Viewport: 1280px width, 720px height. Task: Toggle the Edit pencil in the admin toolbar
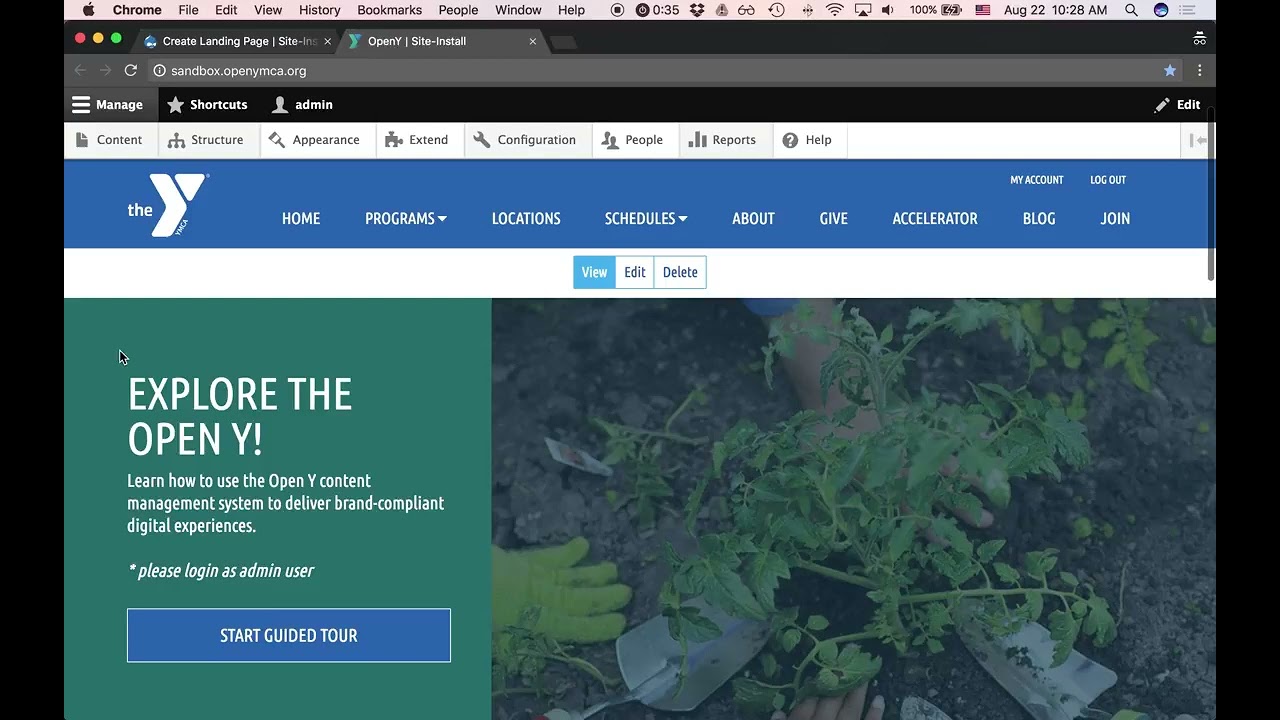click(x=1177, y=104)
